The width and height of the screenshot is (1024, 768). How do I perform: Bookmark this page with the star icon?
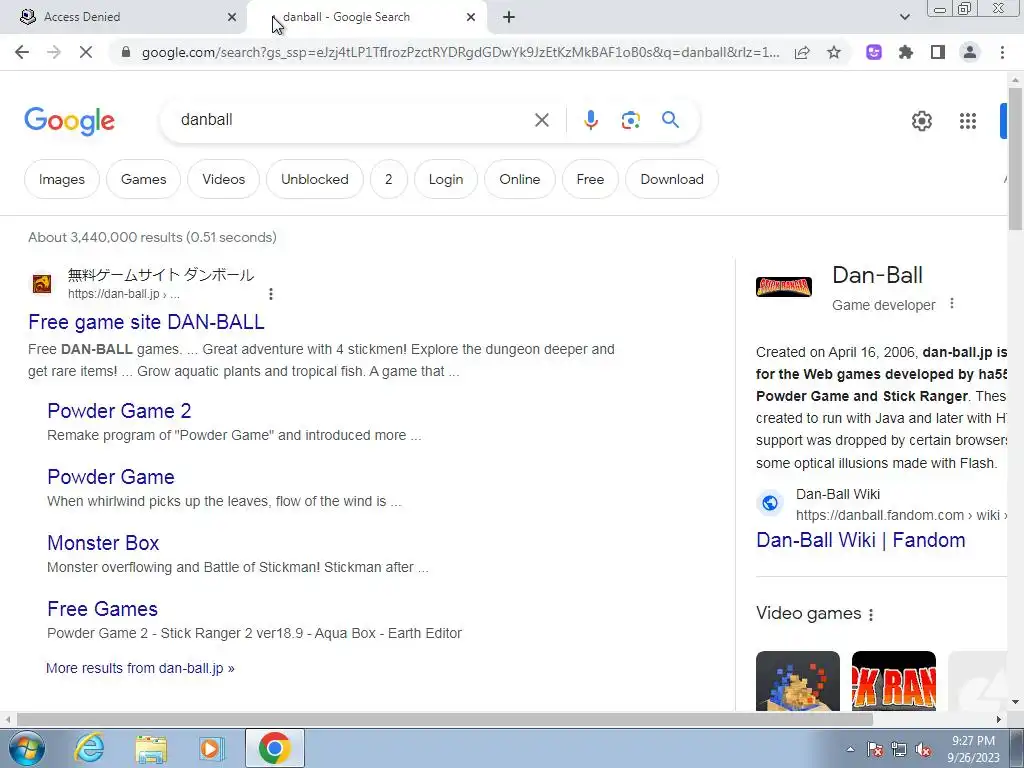834,52
